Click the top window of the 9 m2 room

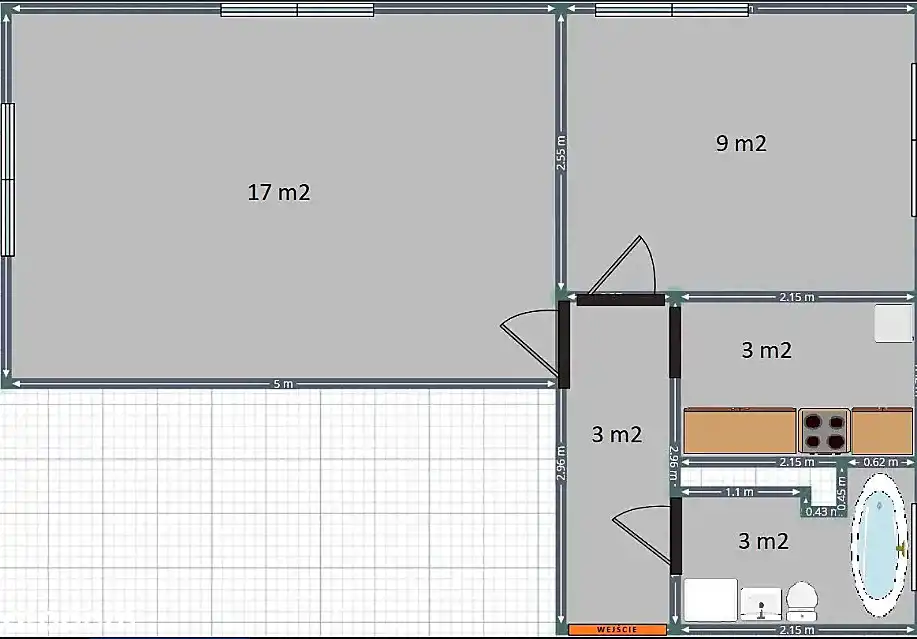point(671,10)
